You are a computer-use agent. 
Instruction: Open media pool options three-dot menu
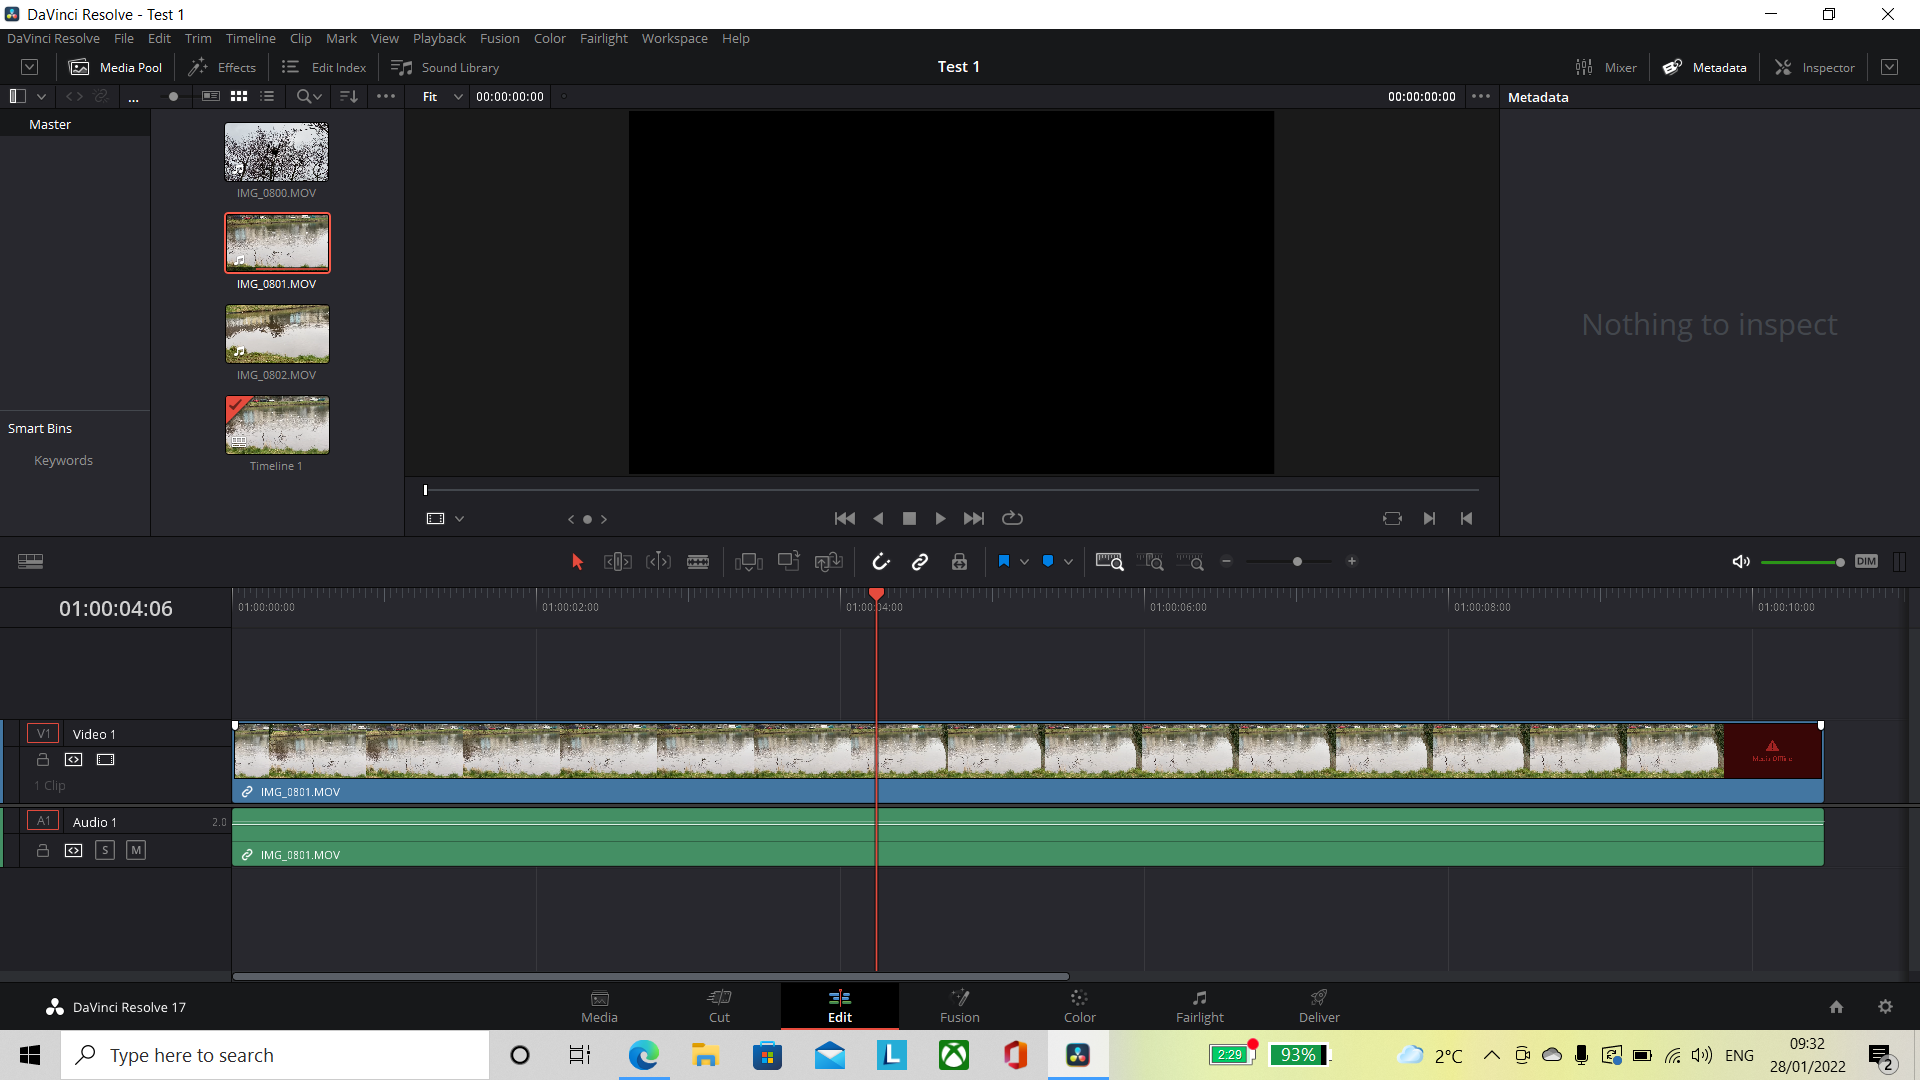coord(386,97)
